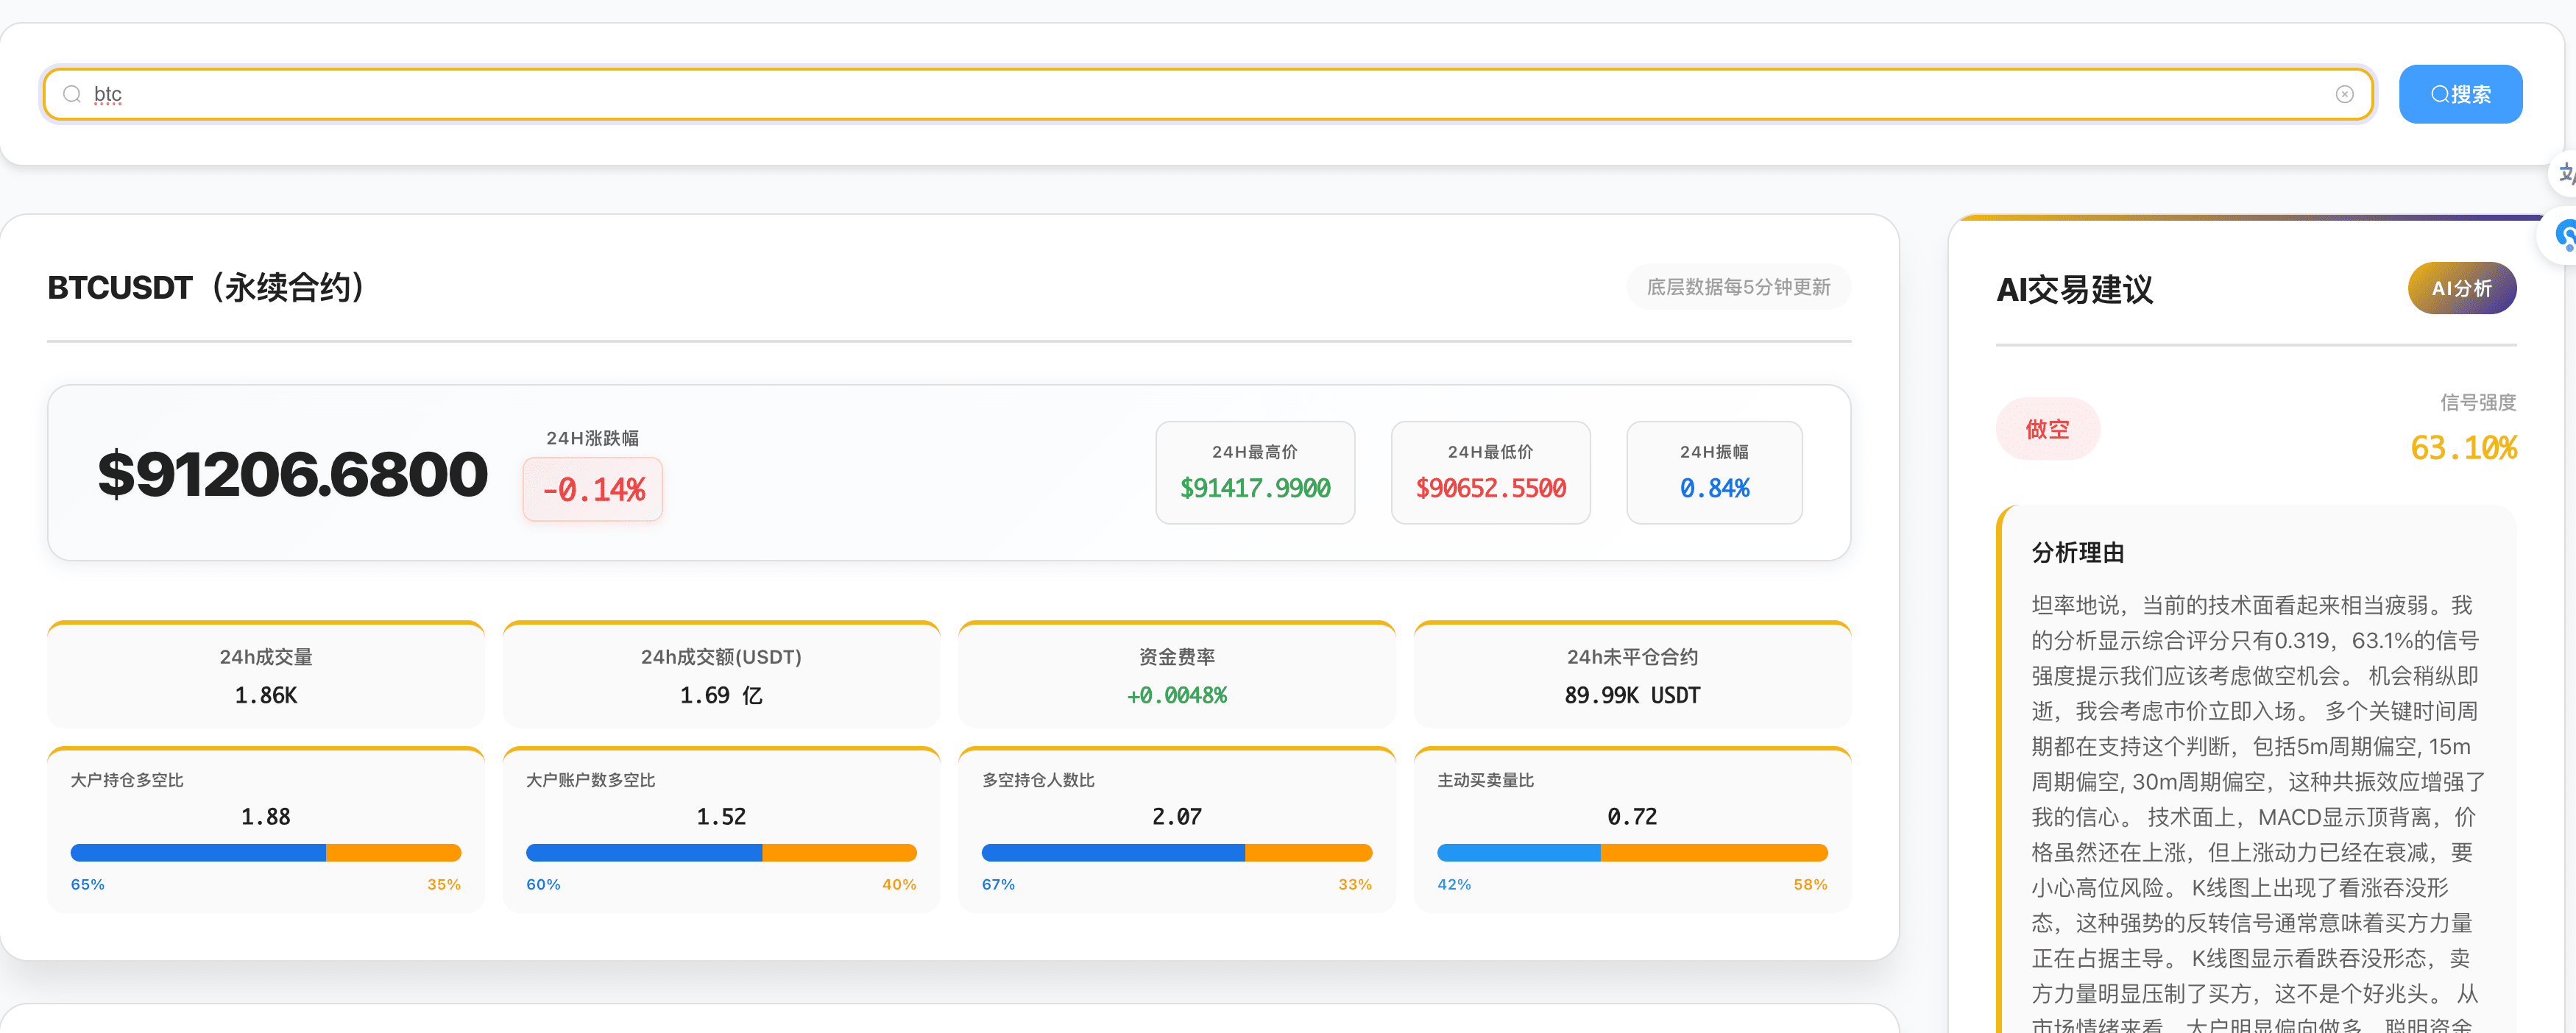Click the 做空 signal badge
This screenshot has width=2576, height=1033.
(x=2047, y=429)
